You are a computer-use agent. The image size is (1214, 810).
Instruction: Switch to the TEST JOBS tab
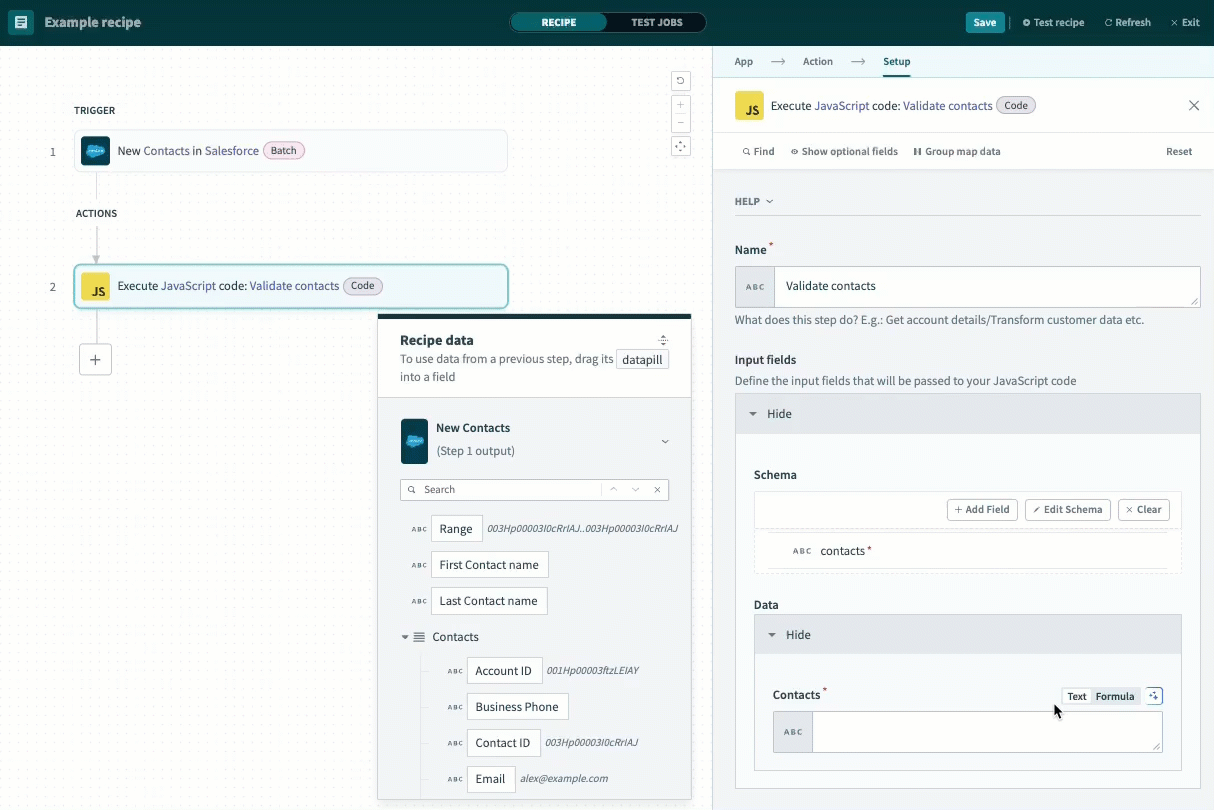(x=658, y=21)
